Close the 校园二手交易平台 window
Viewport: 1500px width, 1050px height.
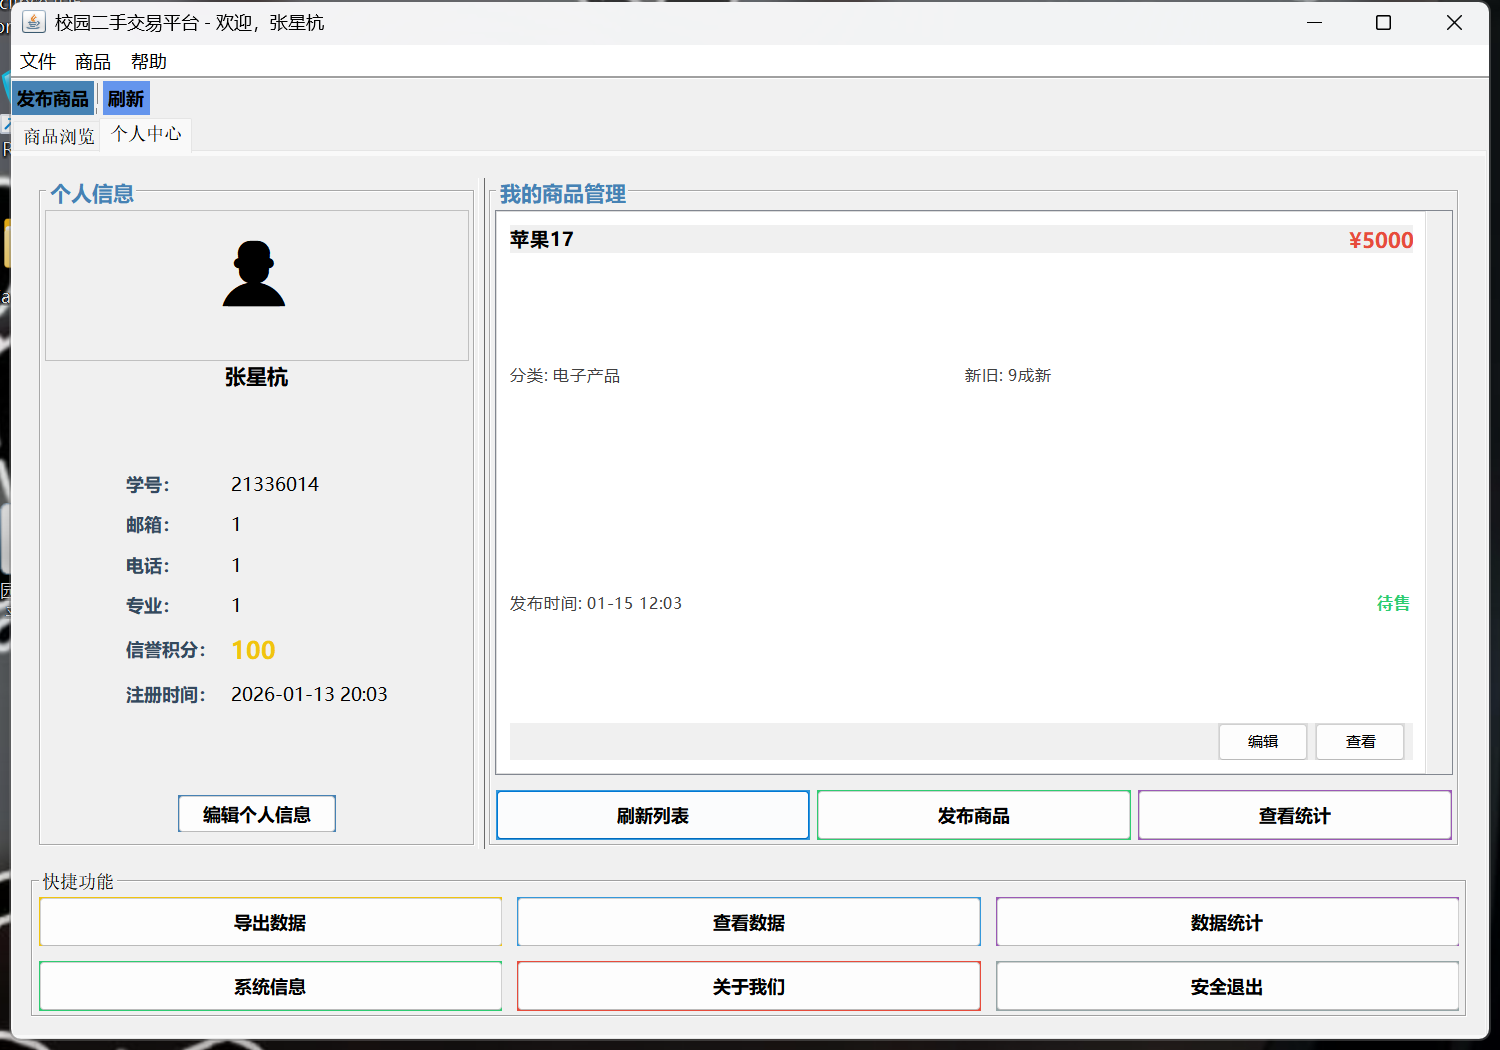pyautogui.click(x=1454, y=22)
